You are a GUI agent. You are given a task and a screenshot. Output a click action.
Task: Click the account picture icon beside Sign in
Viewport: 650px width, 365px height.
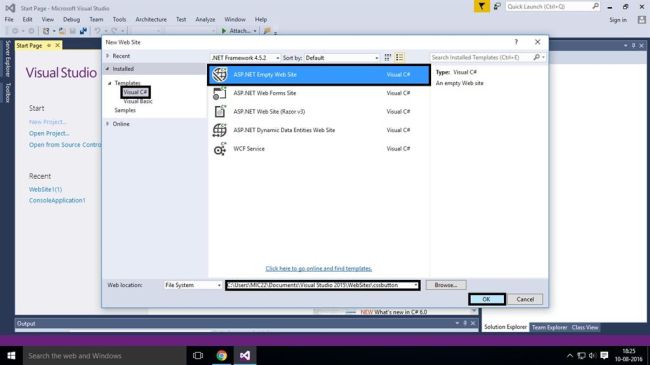(642, 19)
